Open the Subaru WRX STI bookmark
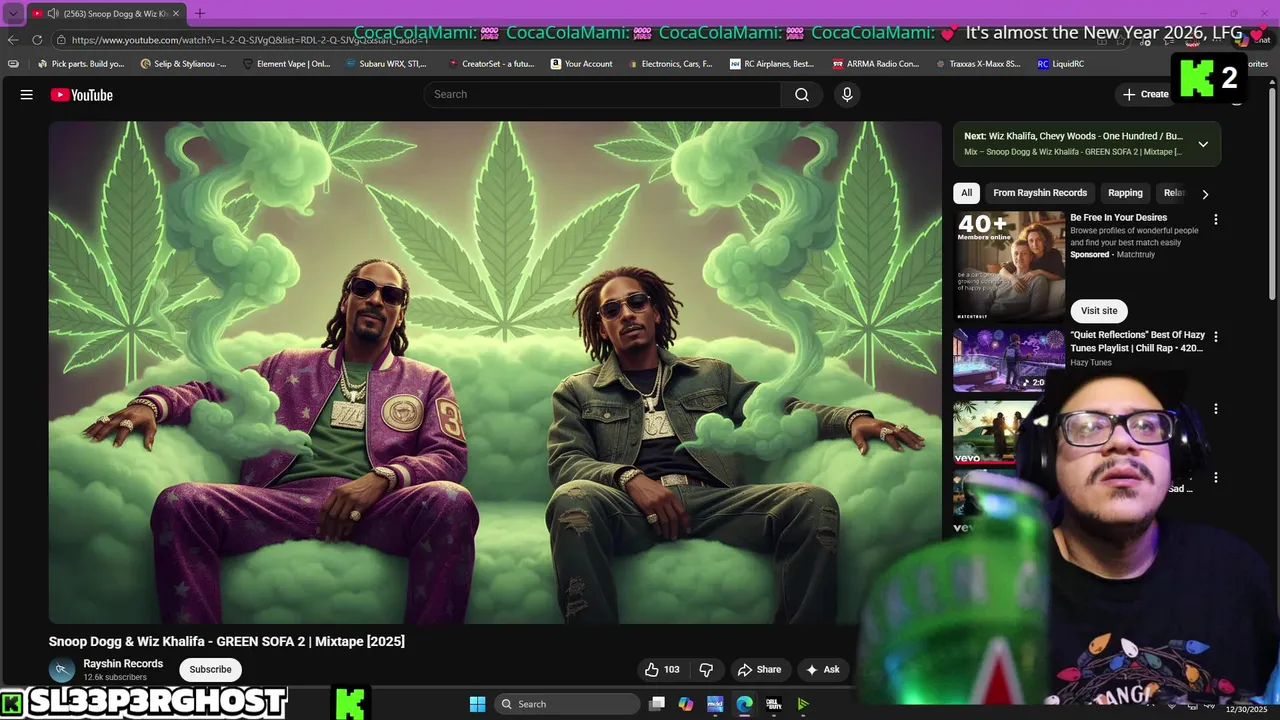Viewport: 1280px width, 720px height. pos(386,64)
